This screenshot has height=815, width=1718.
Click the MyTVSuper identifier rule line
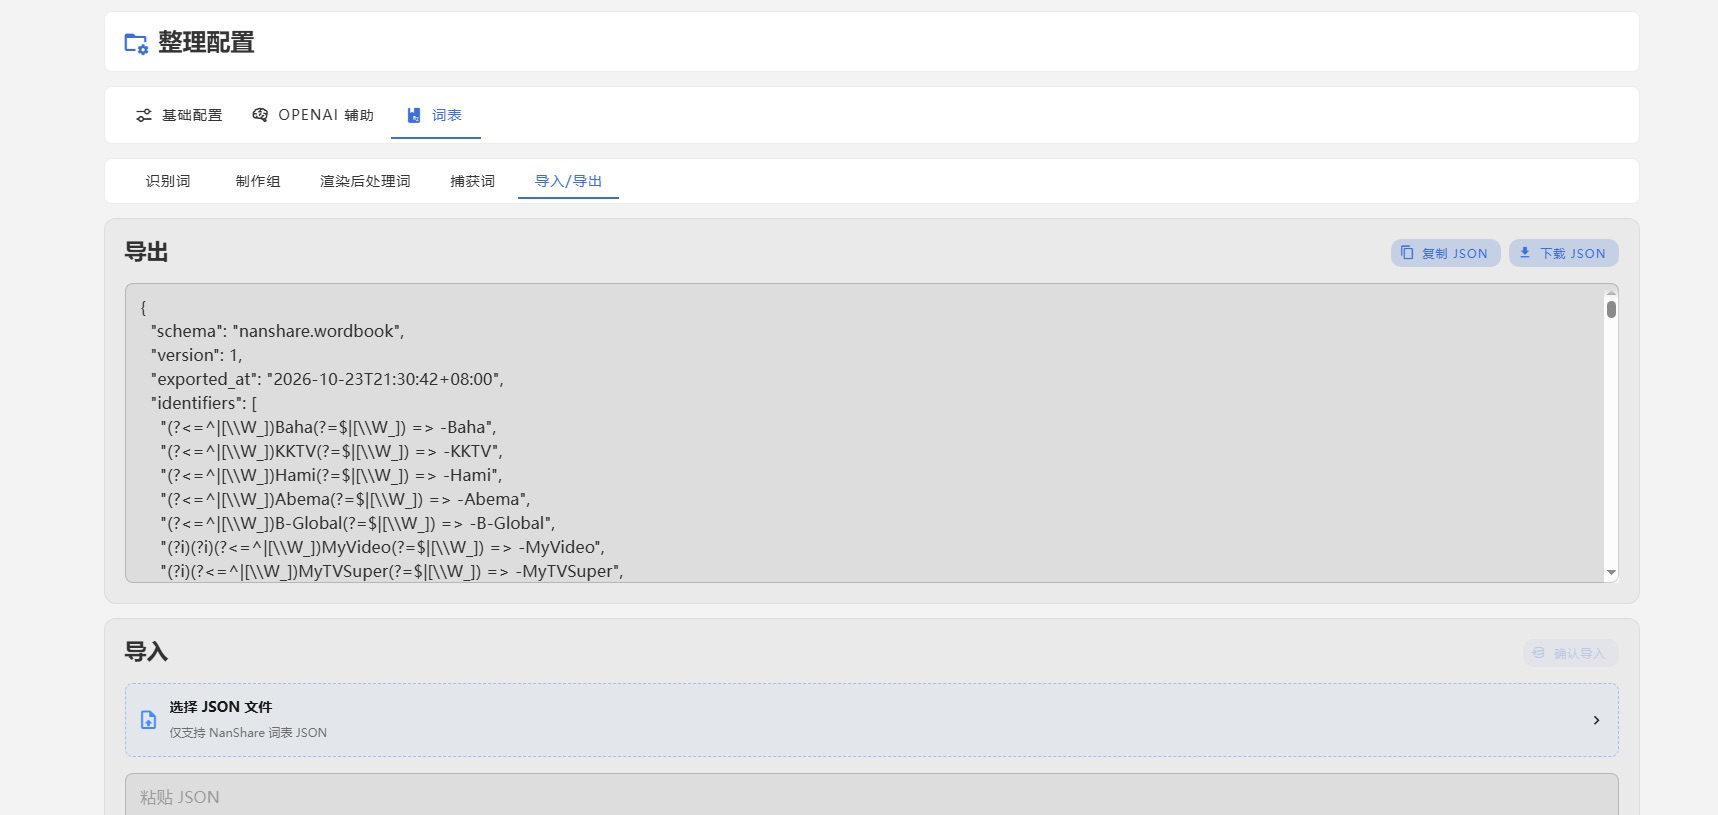(x=392, y=571)
